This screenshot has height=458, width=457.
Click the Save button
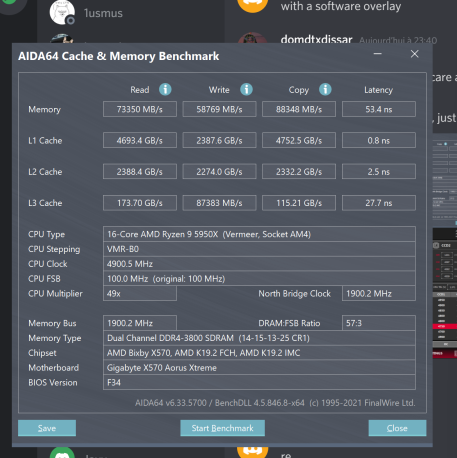coord(47,428)
